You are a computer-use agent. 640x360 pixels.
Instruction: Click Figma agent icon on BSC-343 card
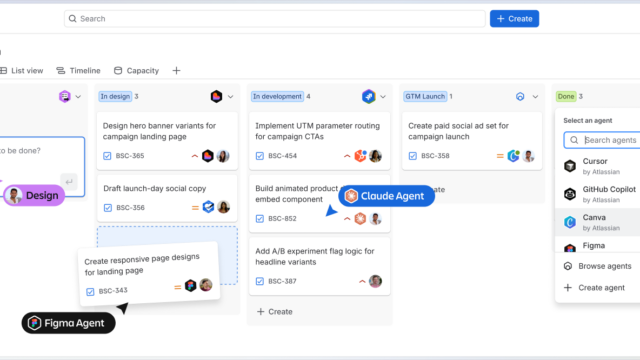pyautogui.click(x=191, y=285)
